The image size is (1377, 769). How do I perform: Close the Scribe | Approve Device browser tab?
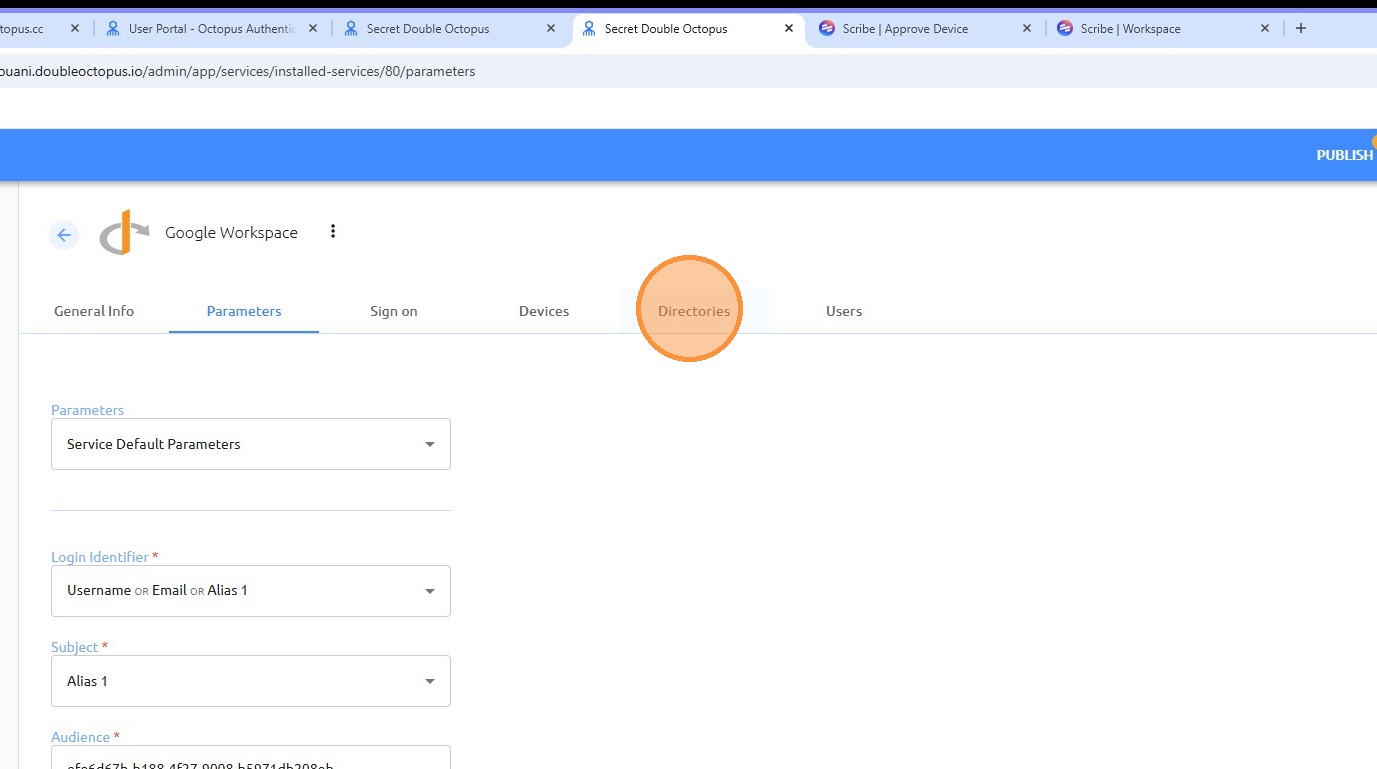1027,29
